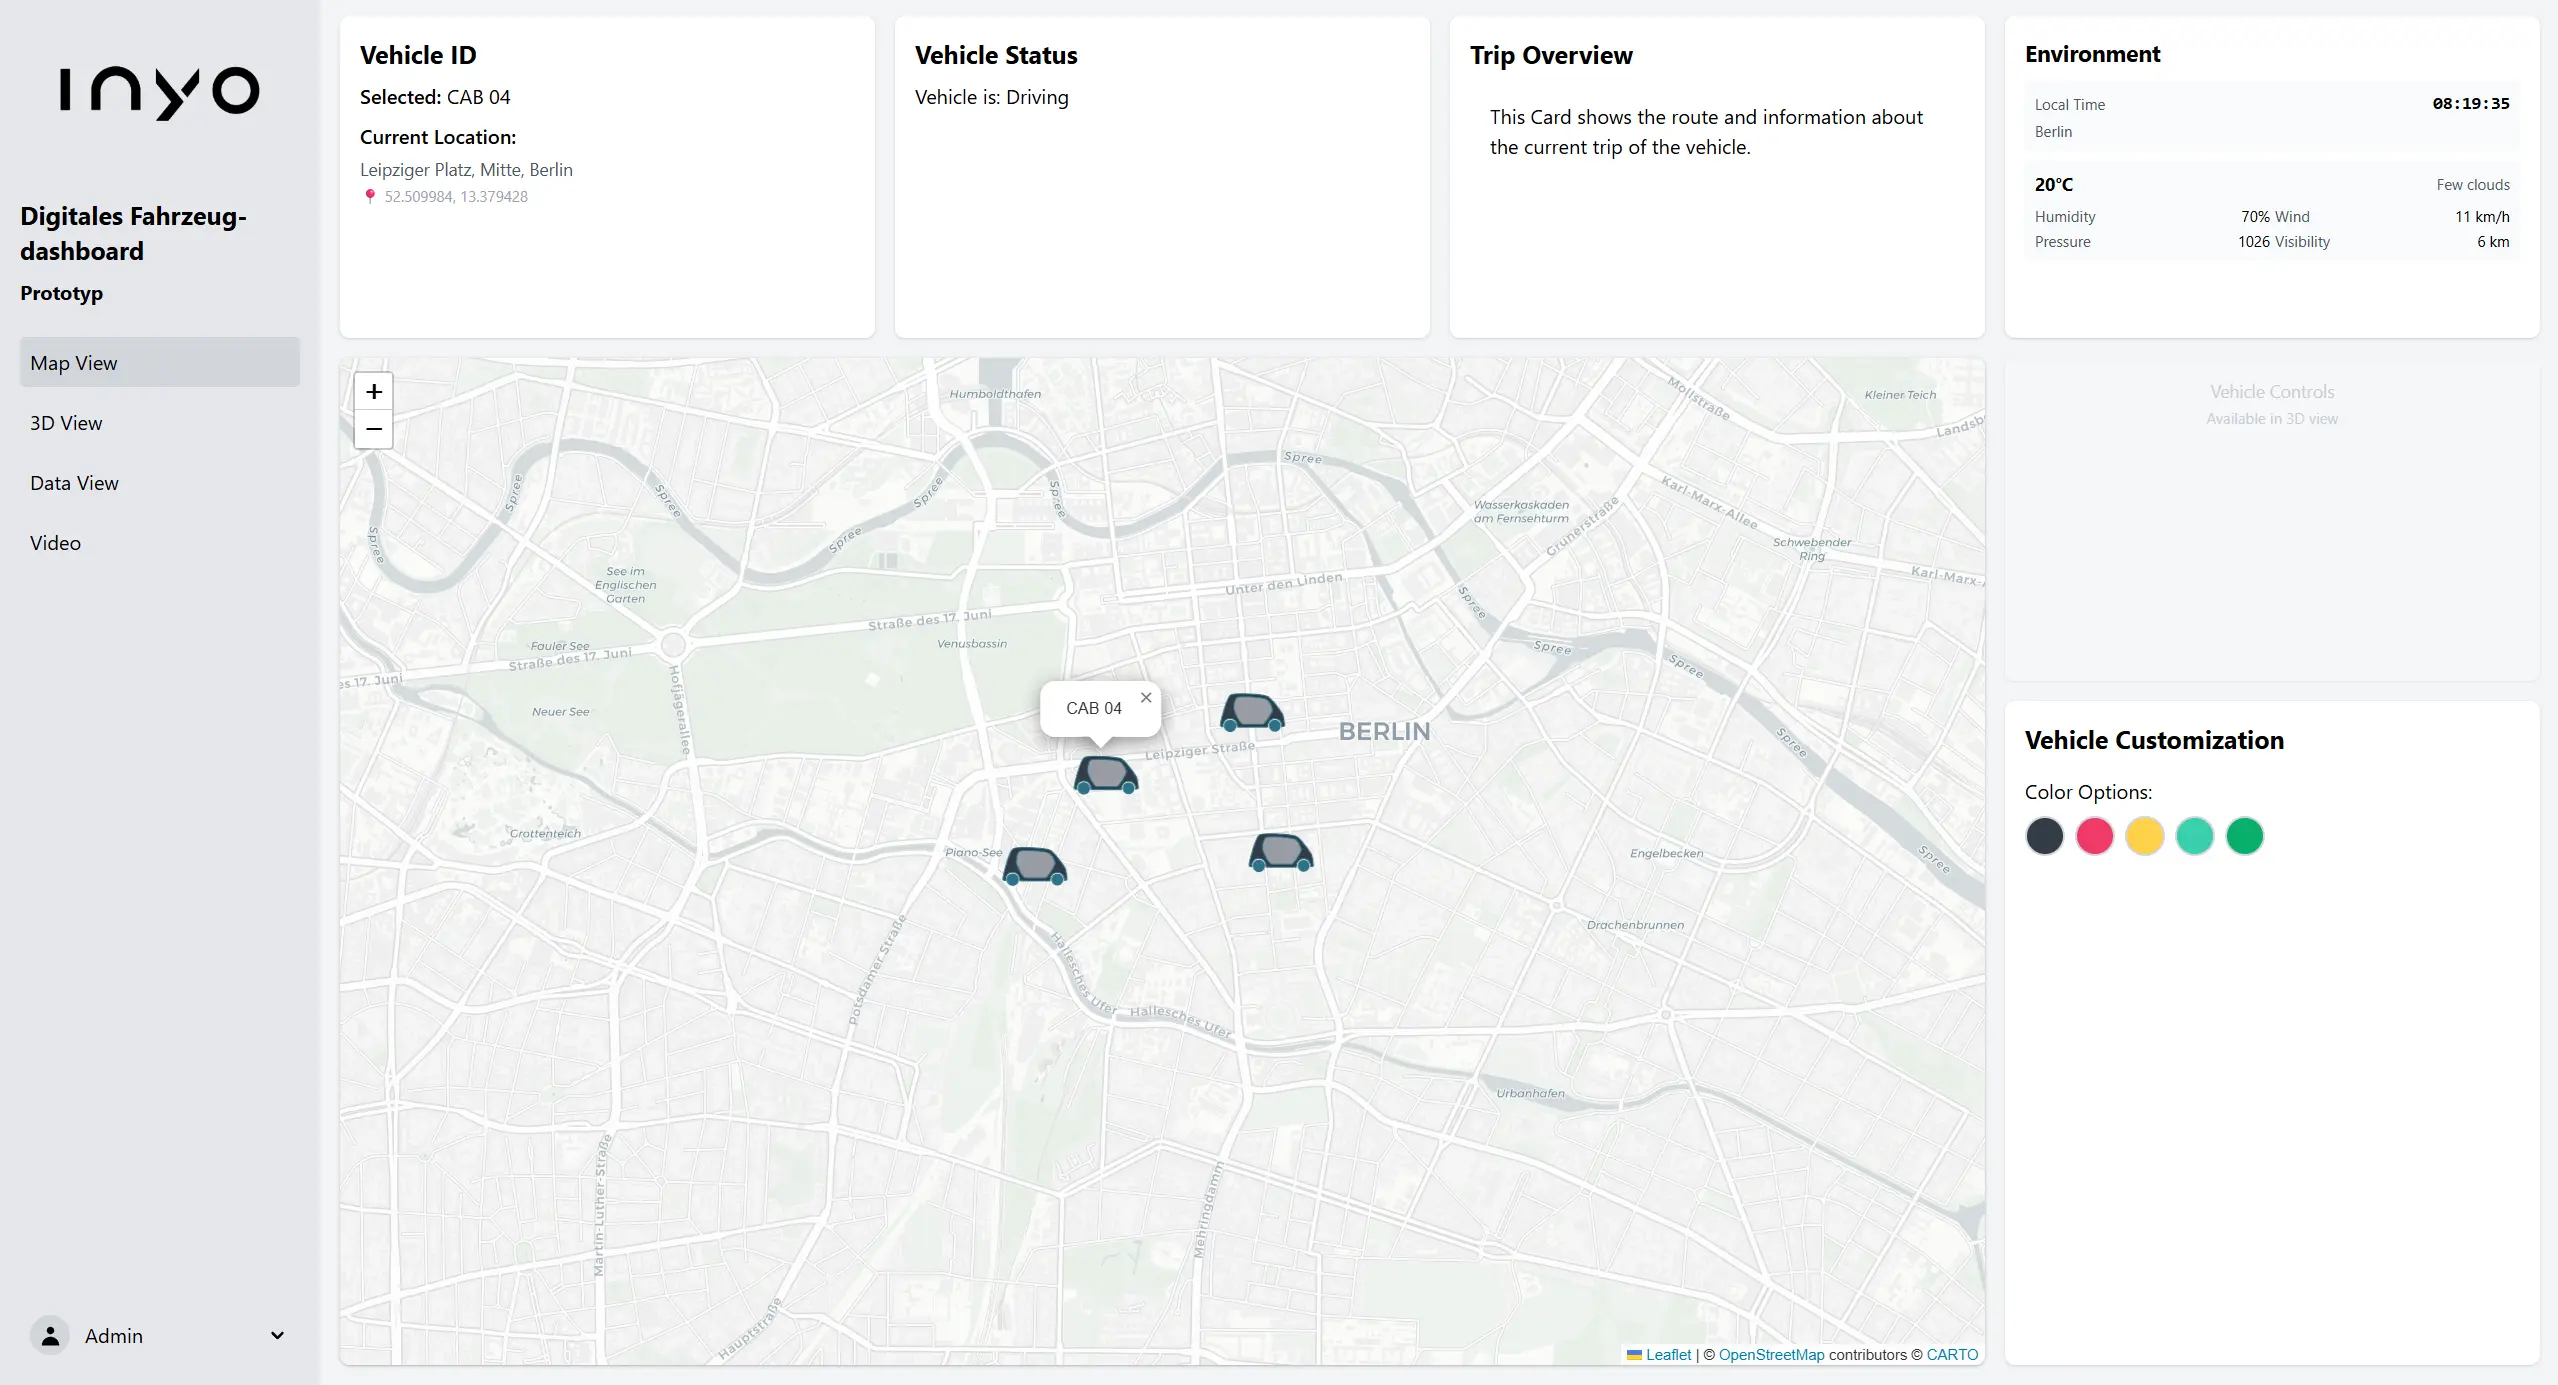
Task: Open OpenStreetMap attribution link
Action: point(1771,1355)
